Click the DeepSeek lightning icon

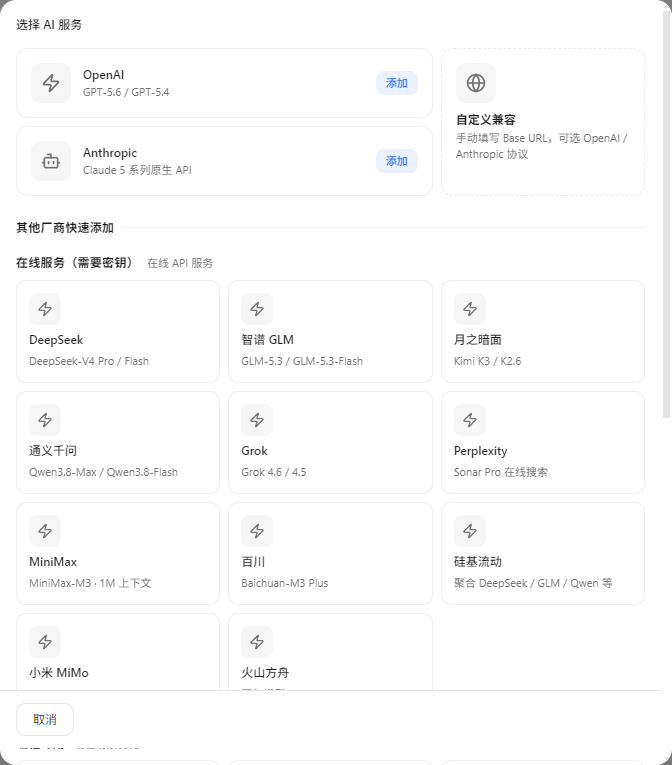(x=45, y=309)
